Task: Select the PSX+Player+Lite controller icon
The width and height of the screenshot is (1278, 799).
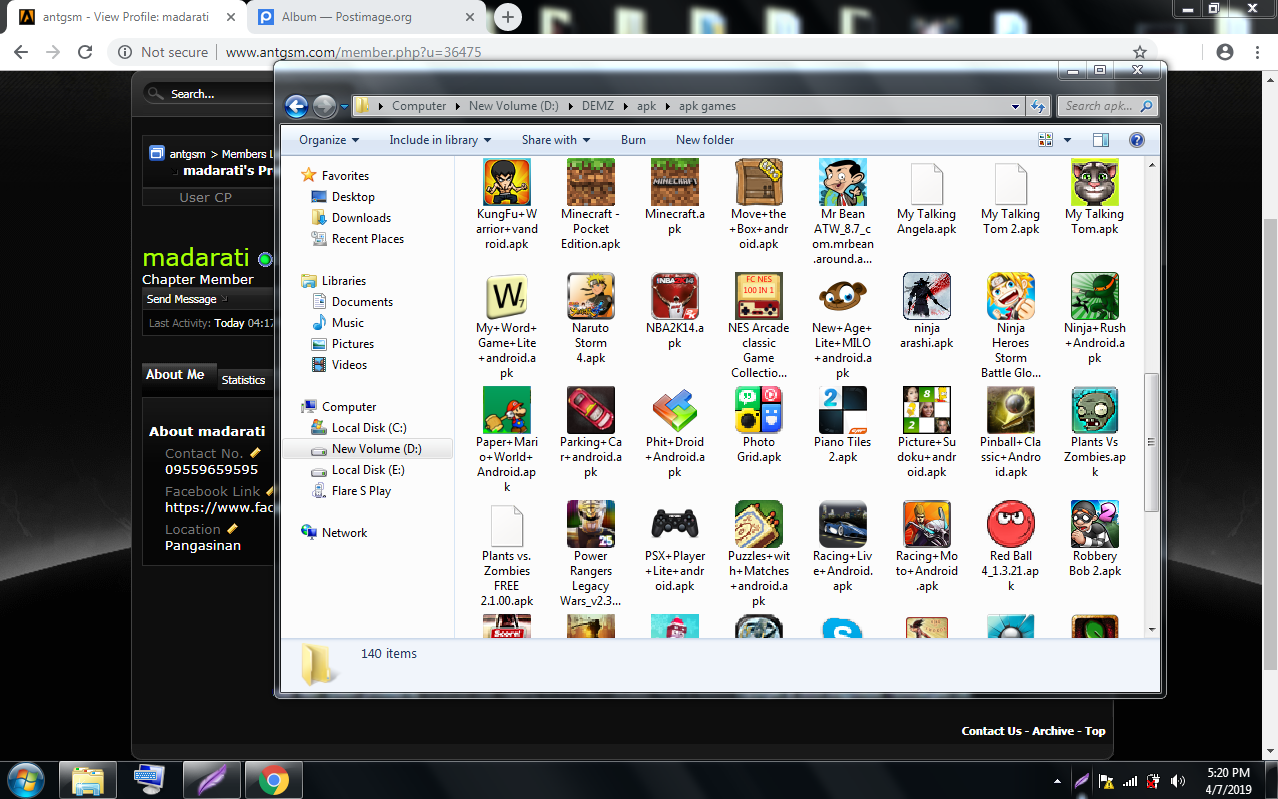Action: coord(675,524)
